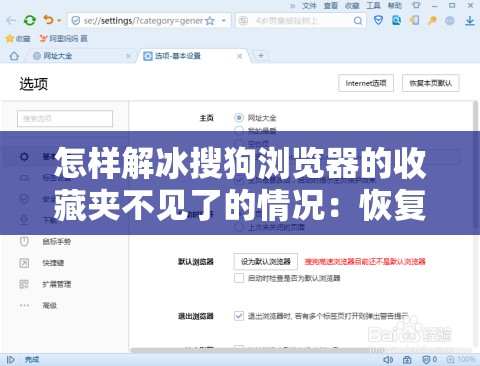The width and height of the screenshot is (480, 366).
Task: Expand the address bar history dropdown
Action: (224, 21)
